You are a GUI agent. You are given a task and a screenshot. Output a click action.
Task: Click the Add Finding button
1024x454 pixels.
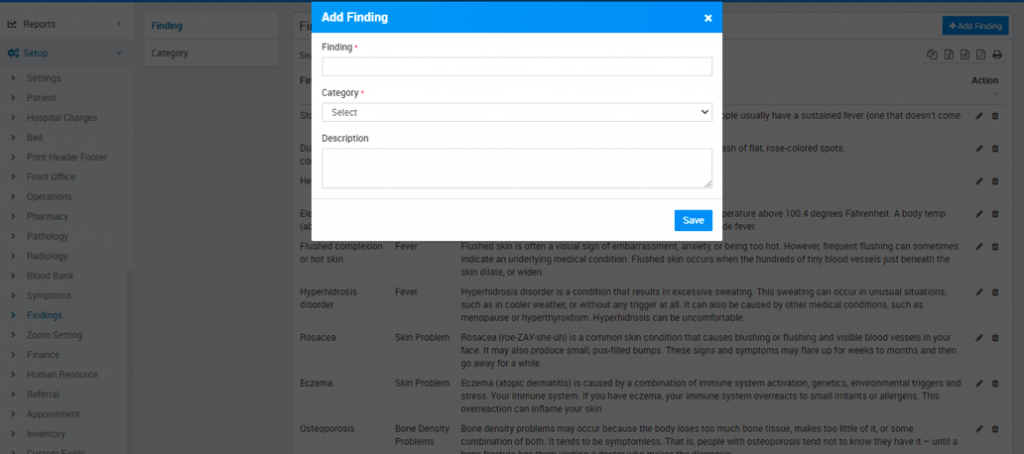pos(975,26)
